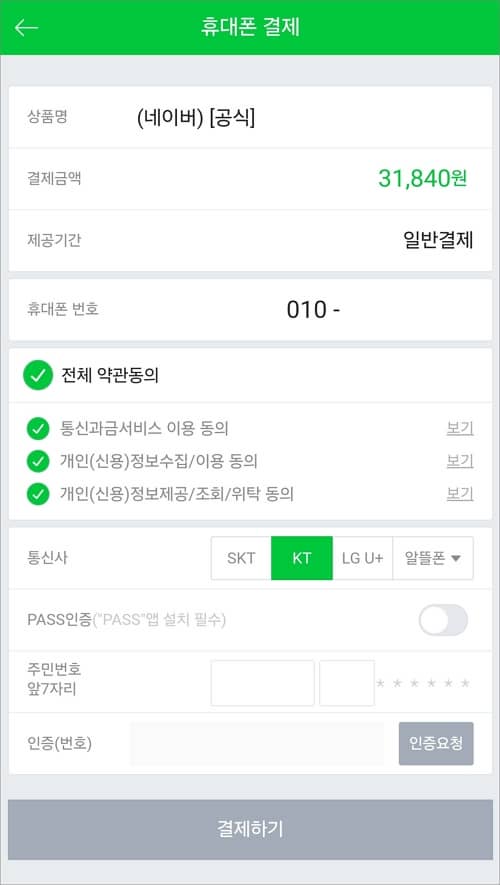View 개인(신용)정보수집/이용 동의 terms
500x885 pixels.
(x=460, y=462)
